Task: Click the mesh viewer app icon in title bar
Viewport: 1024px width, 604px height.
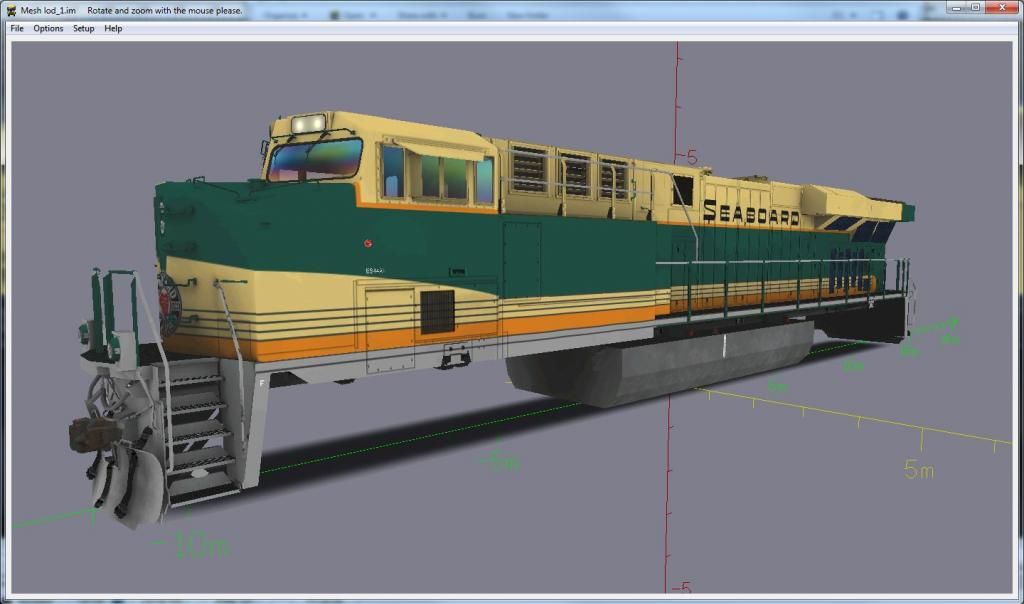Action: click(x=10, y=10)
